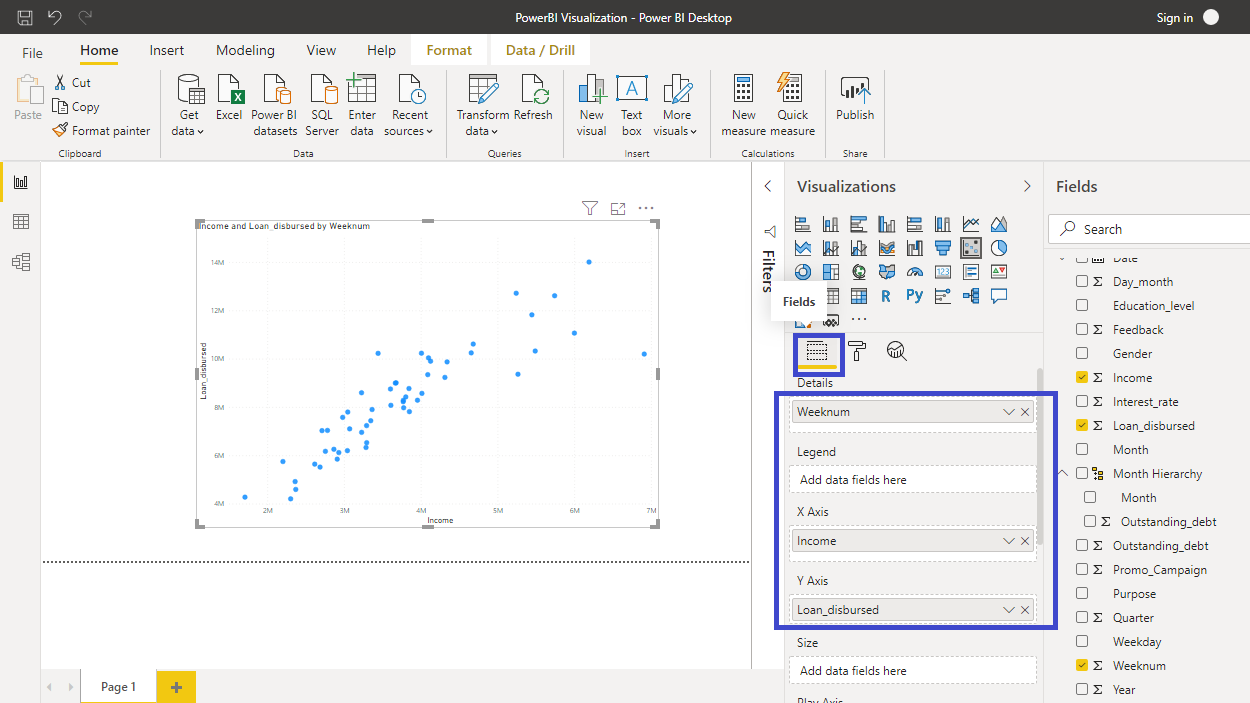Check the Gender field checkbox
This screenshot has height=703, width=1250.
click(1082, 354)
